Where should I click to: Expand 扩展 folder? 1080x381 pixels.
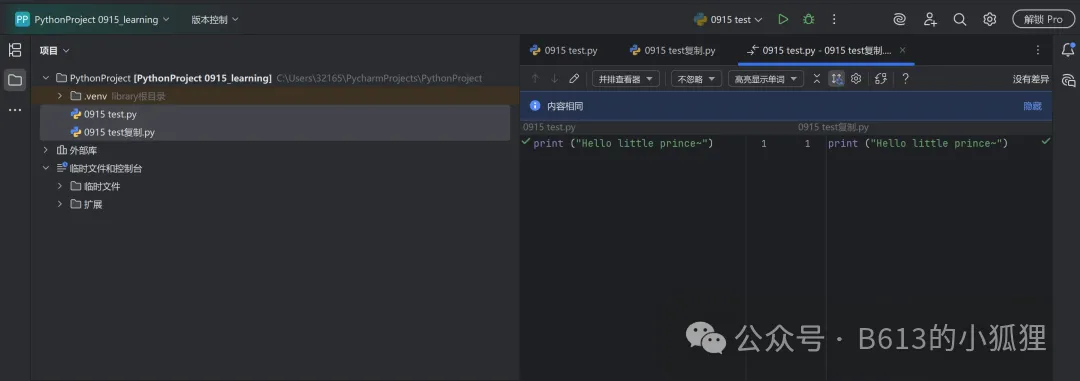61,203
